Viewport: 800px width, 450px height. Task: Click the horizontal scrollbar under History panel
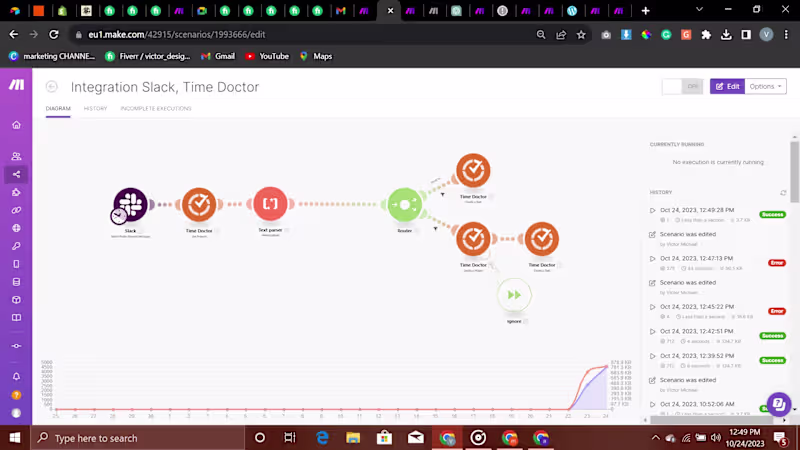tap(714, 420)
